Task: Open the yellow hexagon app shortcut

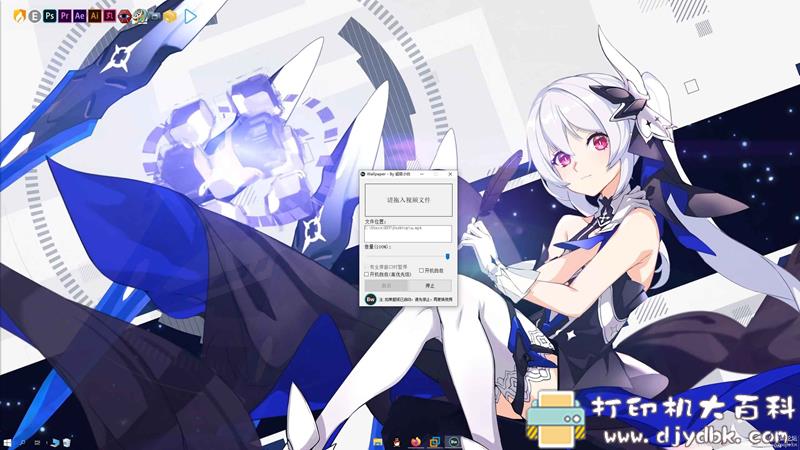Action: [170, 16]
